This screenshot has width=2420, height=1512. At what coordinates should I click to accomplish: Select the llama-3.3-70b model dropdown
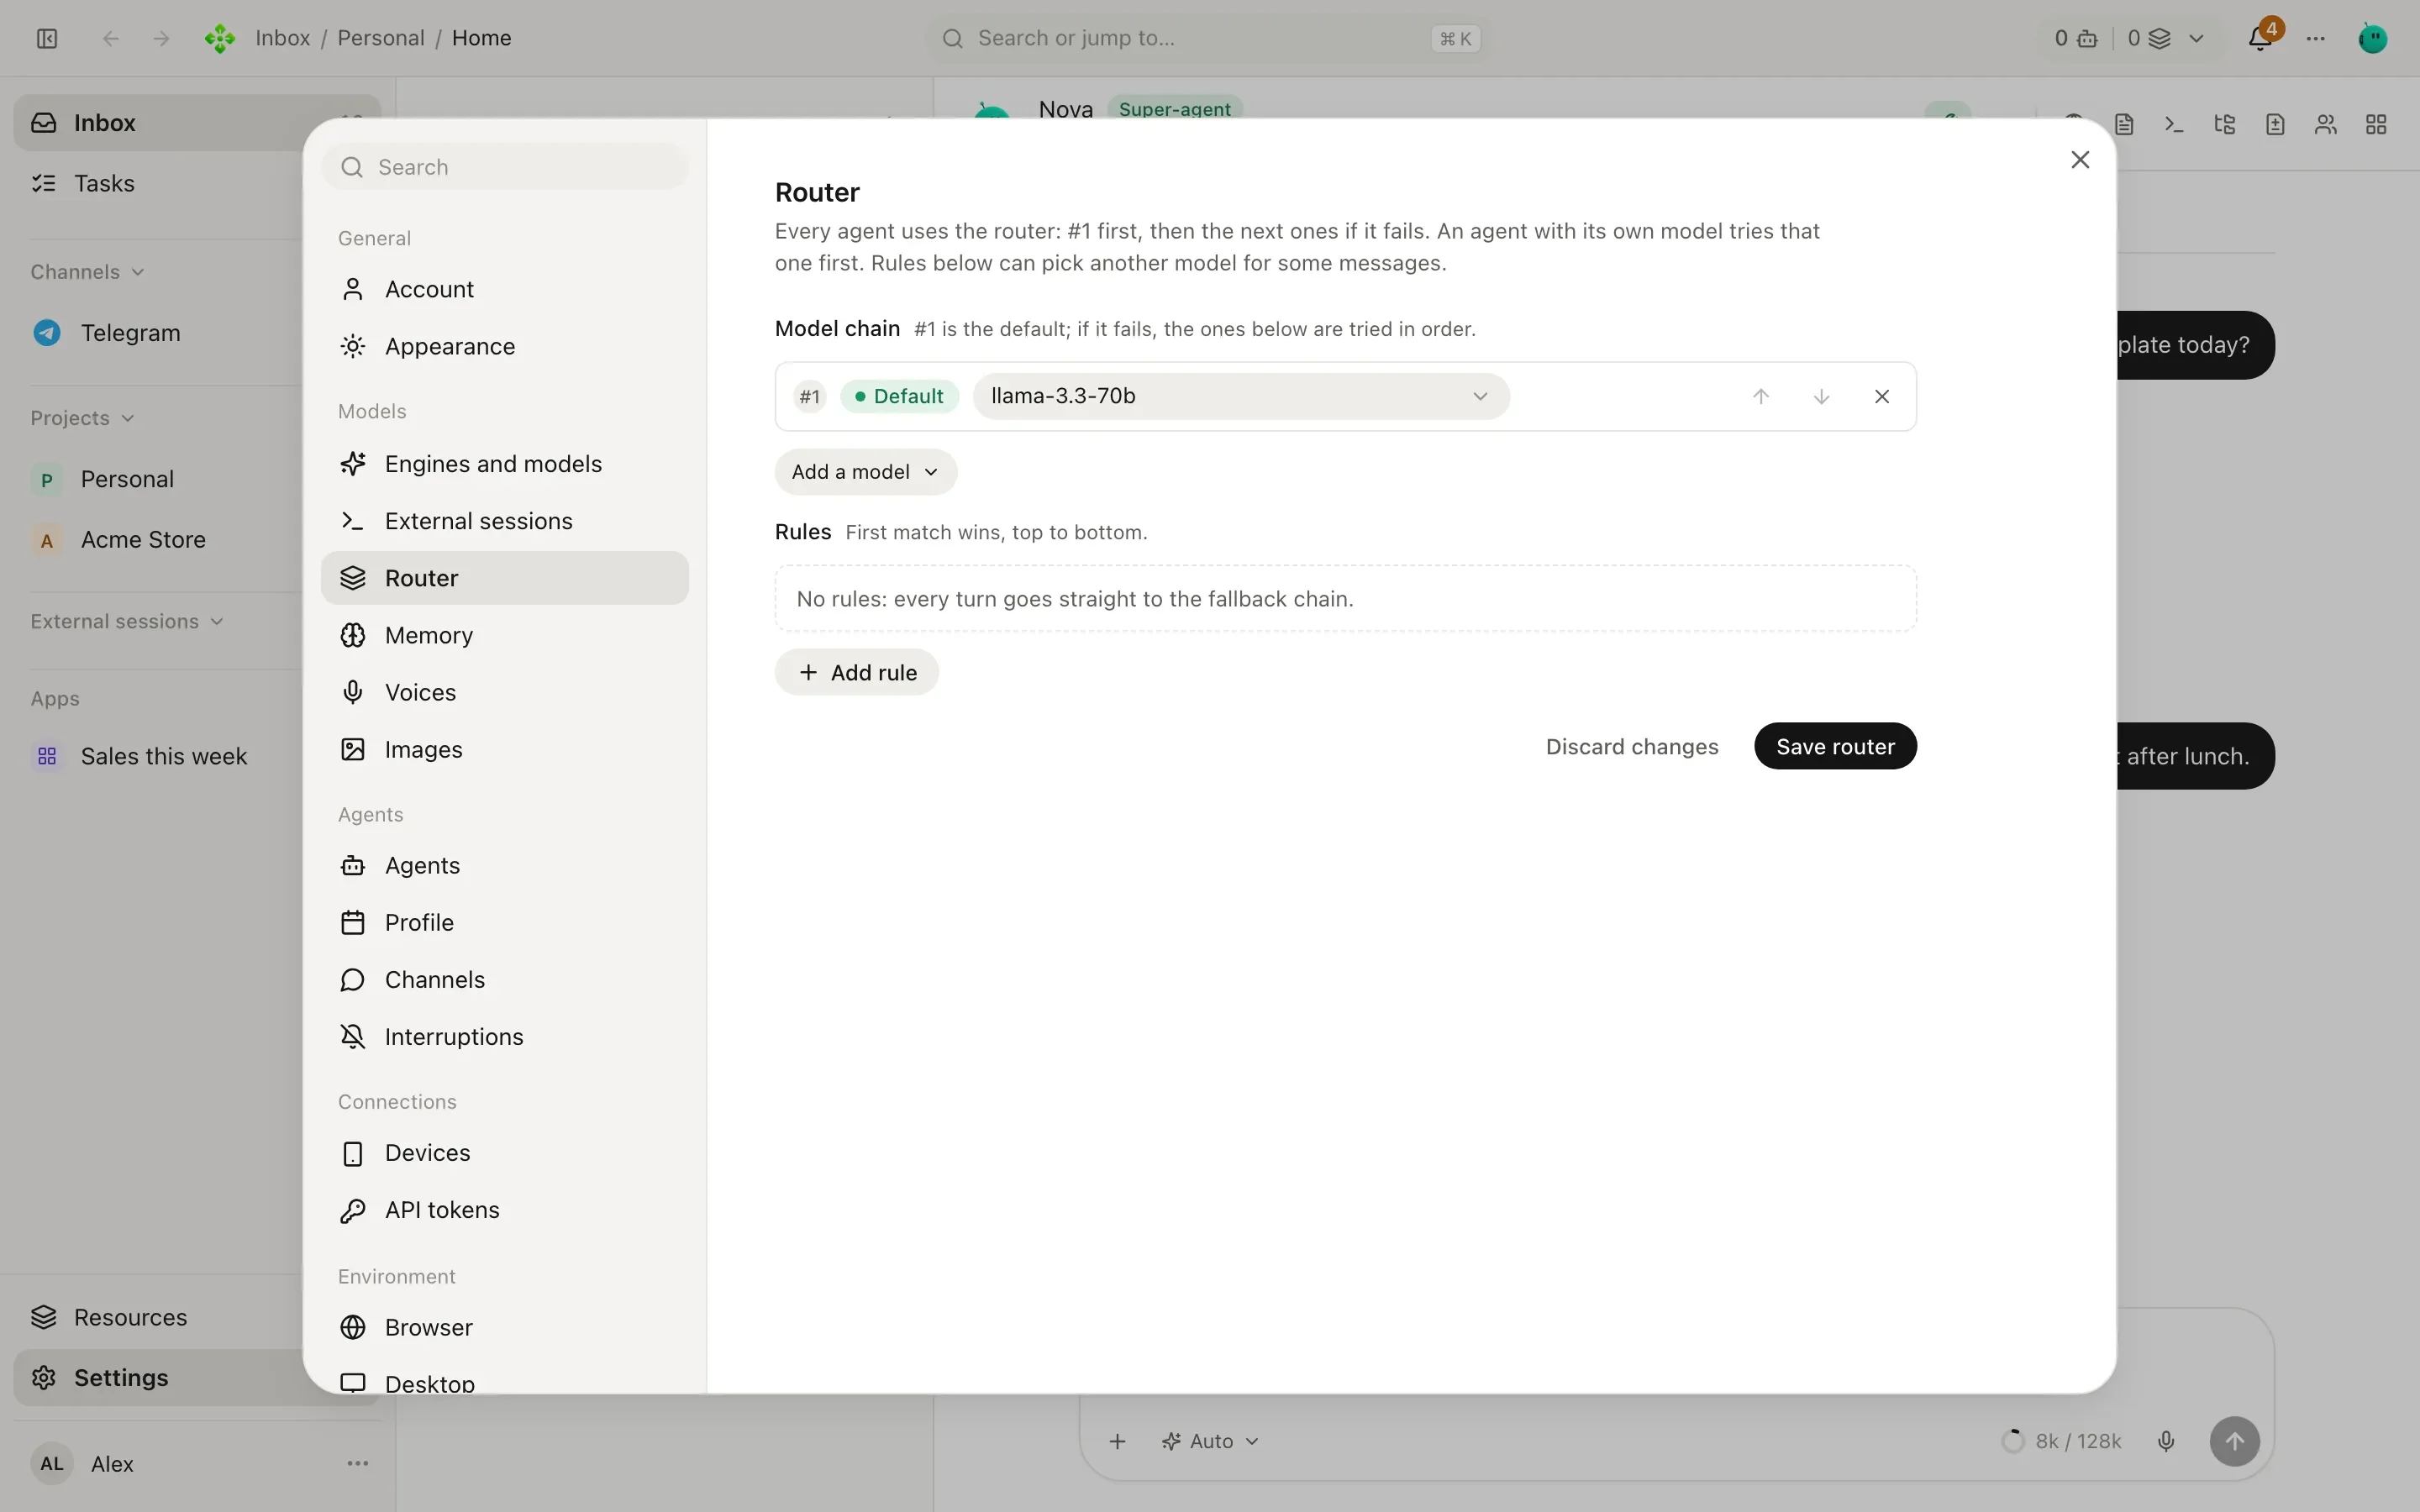click(x=1240, y=396)
